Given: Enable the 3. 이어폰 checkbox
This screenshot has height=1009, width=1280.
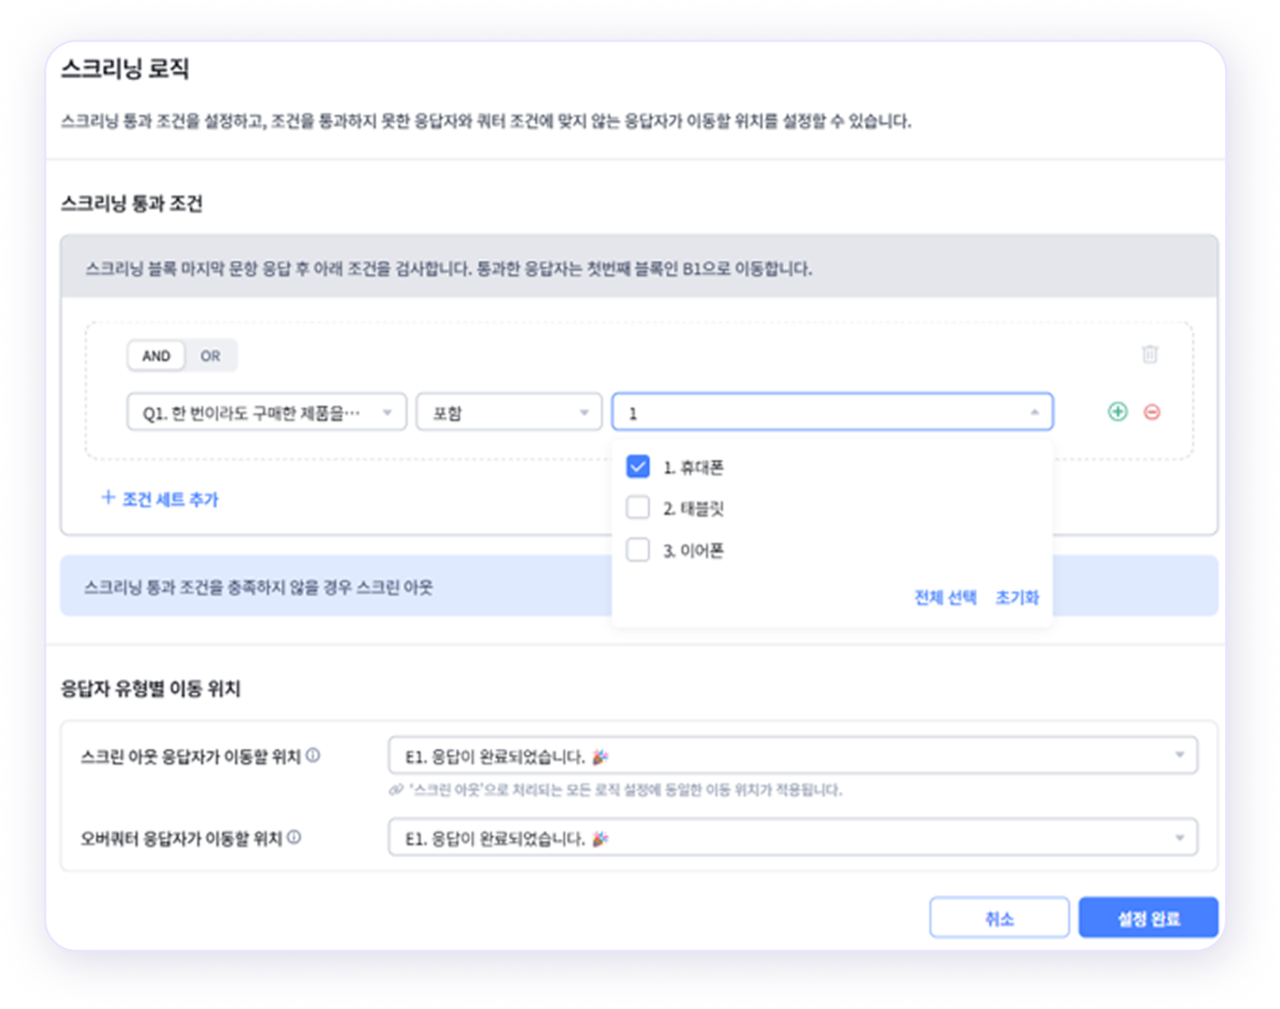Looking at the screenshot, I should pos(638,550).
